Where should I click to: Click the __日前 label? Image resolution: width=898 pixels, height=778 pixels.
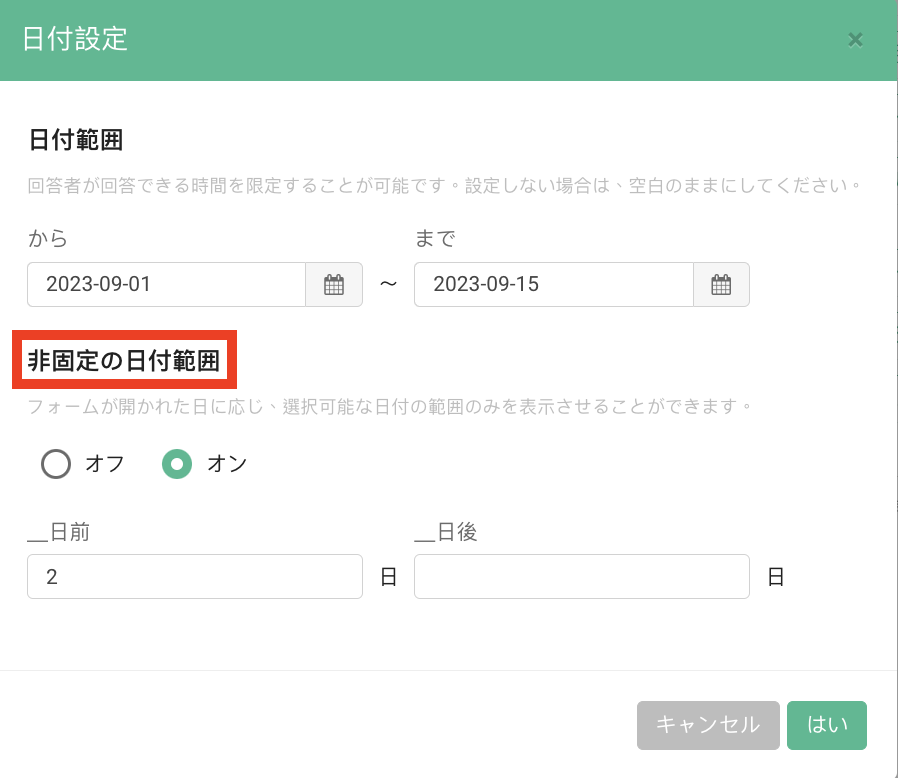(x=59, y=532)
